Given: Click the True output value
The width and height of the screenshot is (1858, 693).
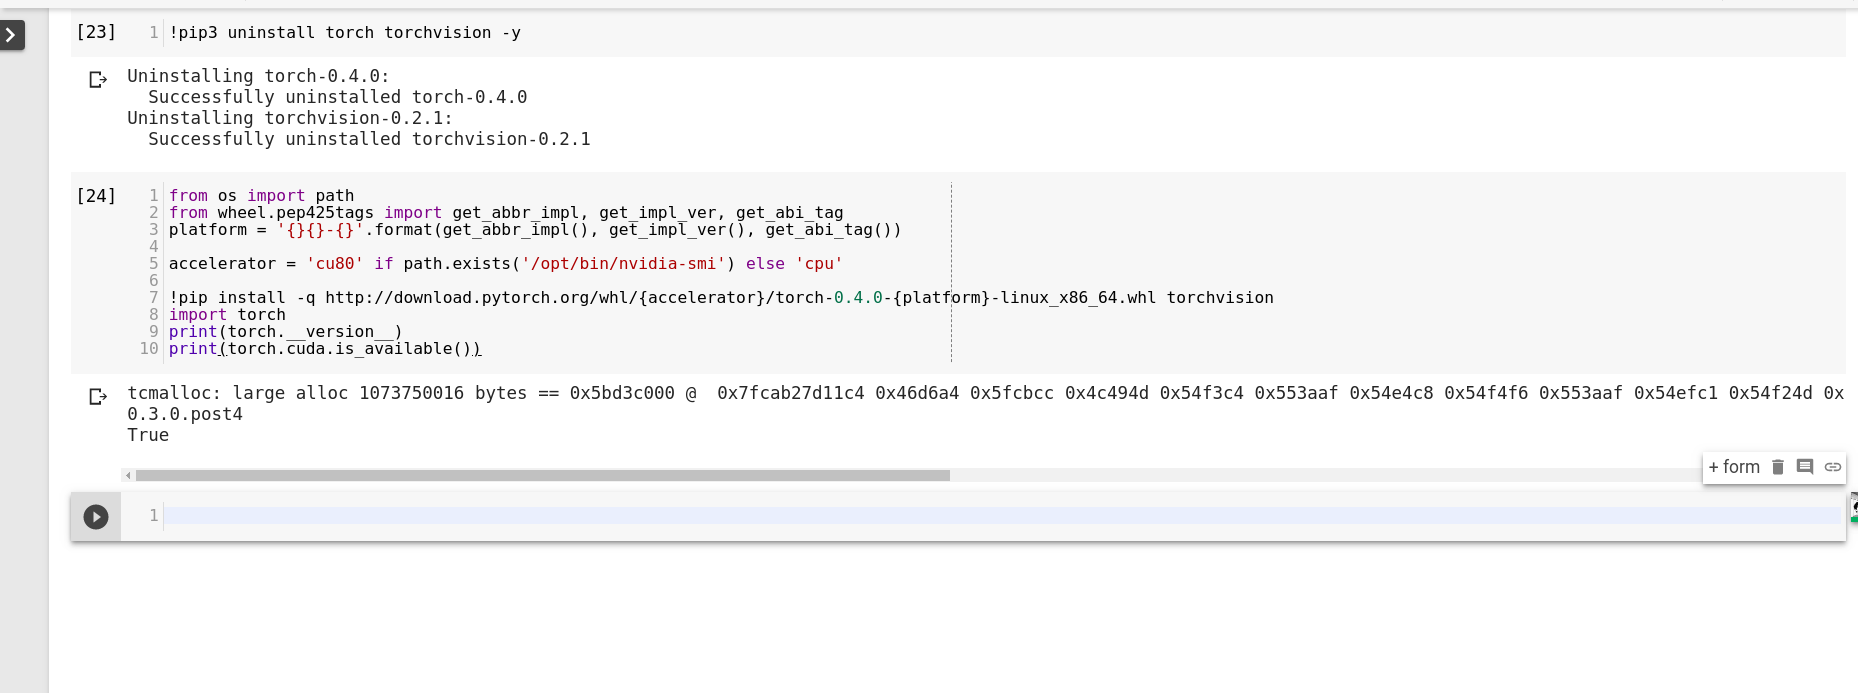Looking at the screenshot, I should pos(148,435).
